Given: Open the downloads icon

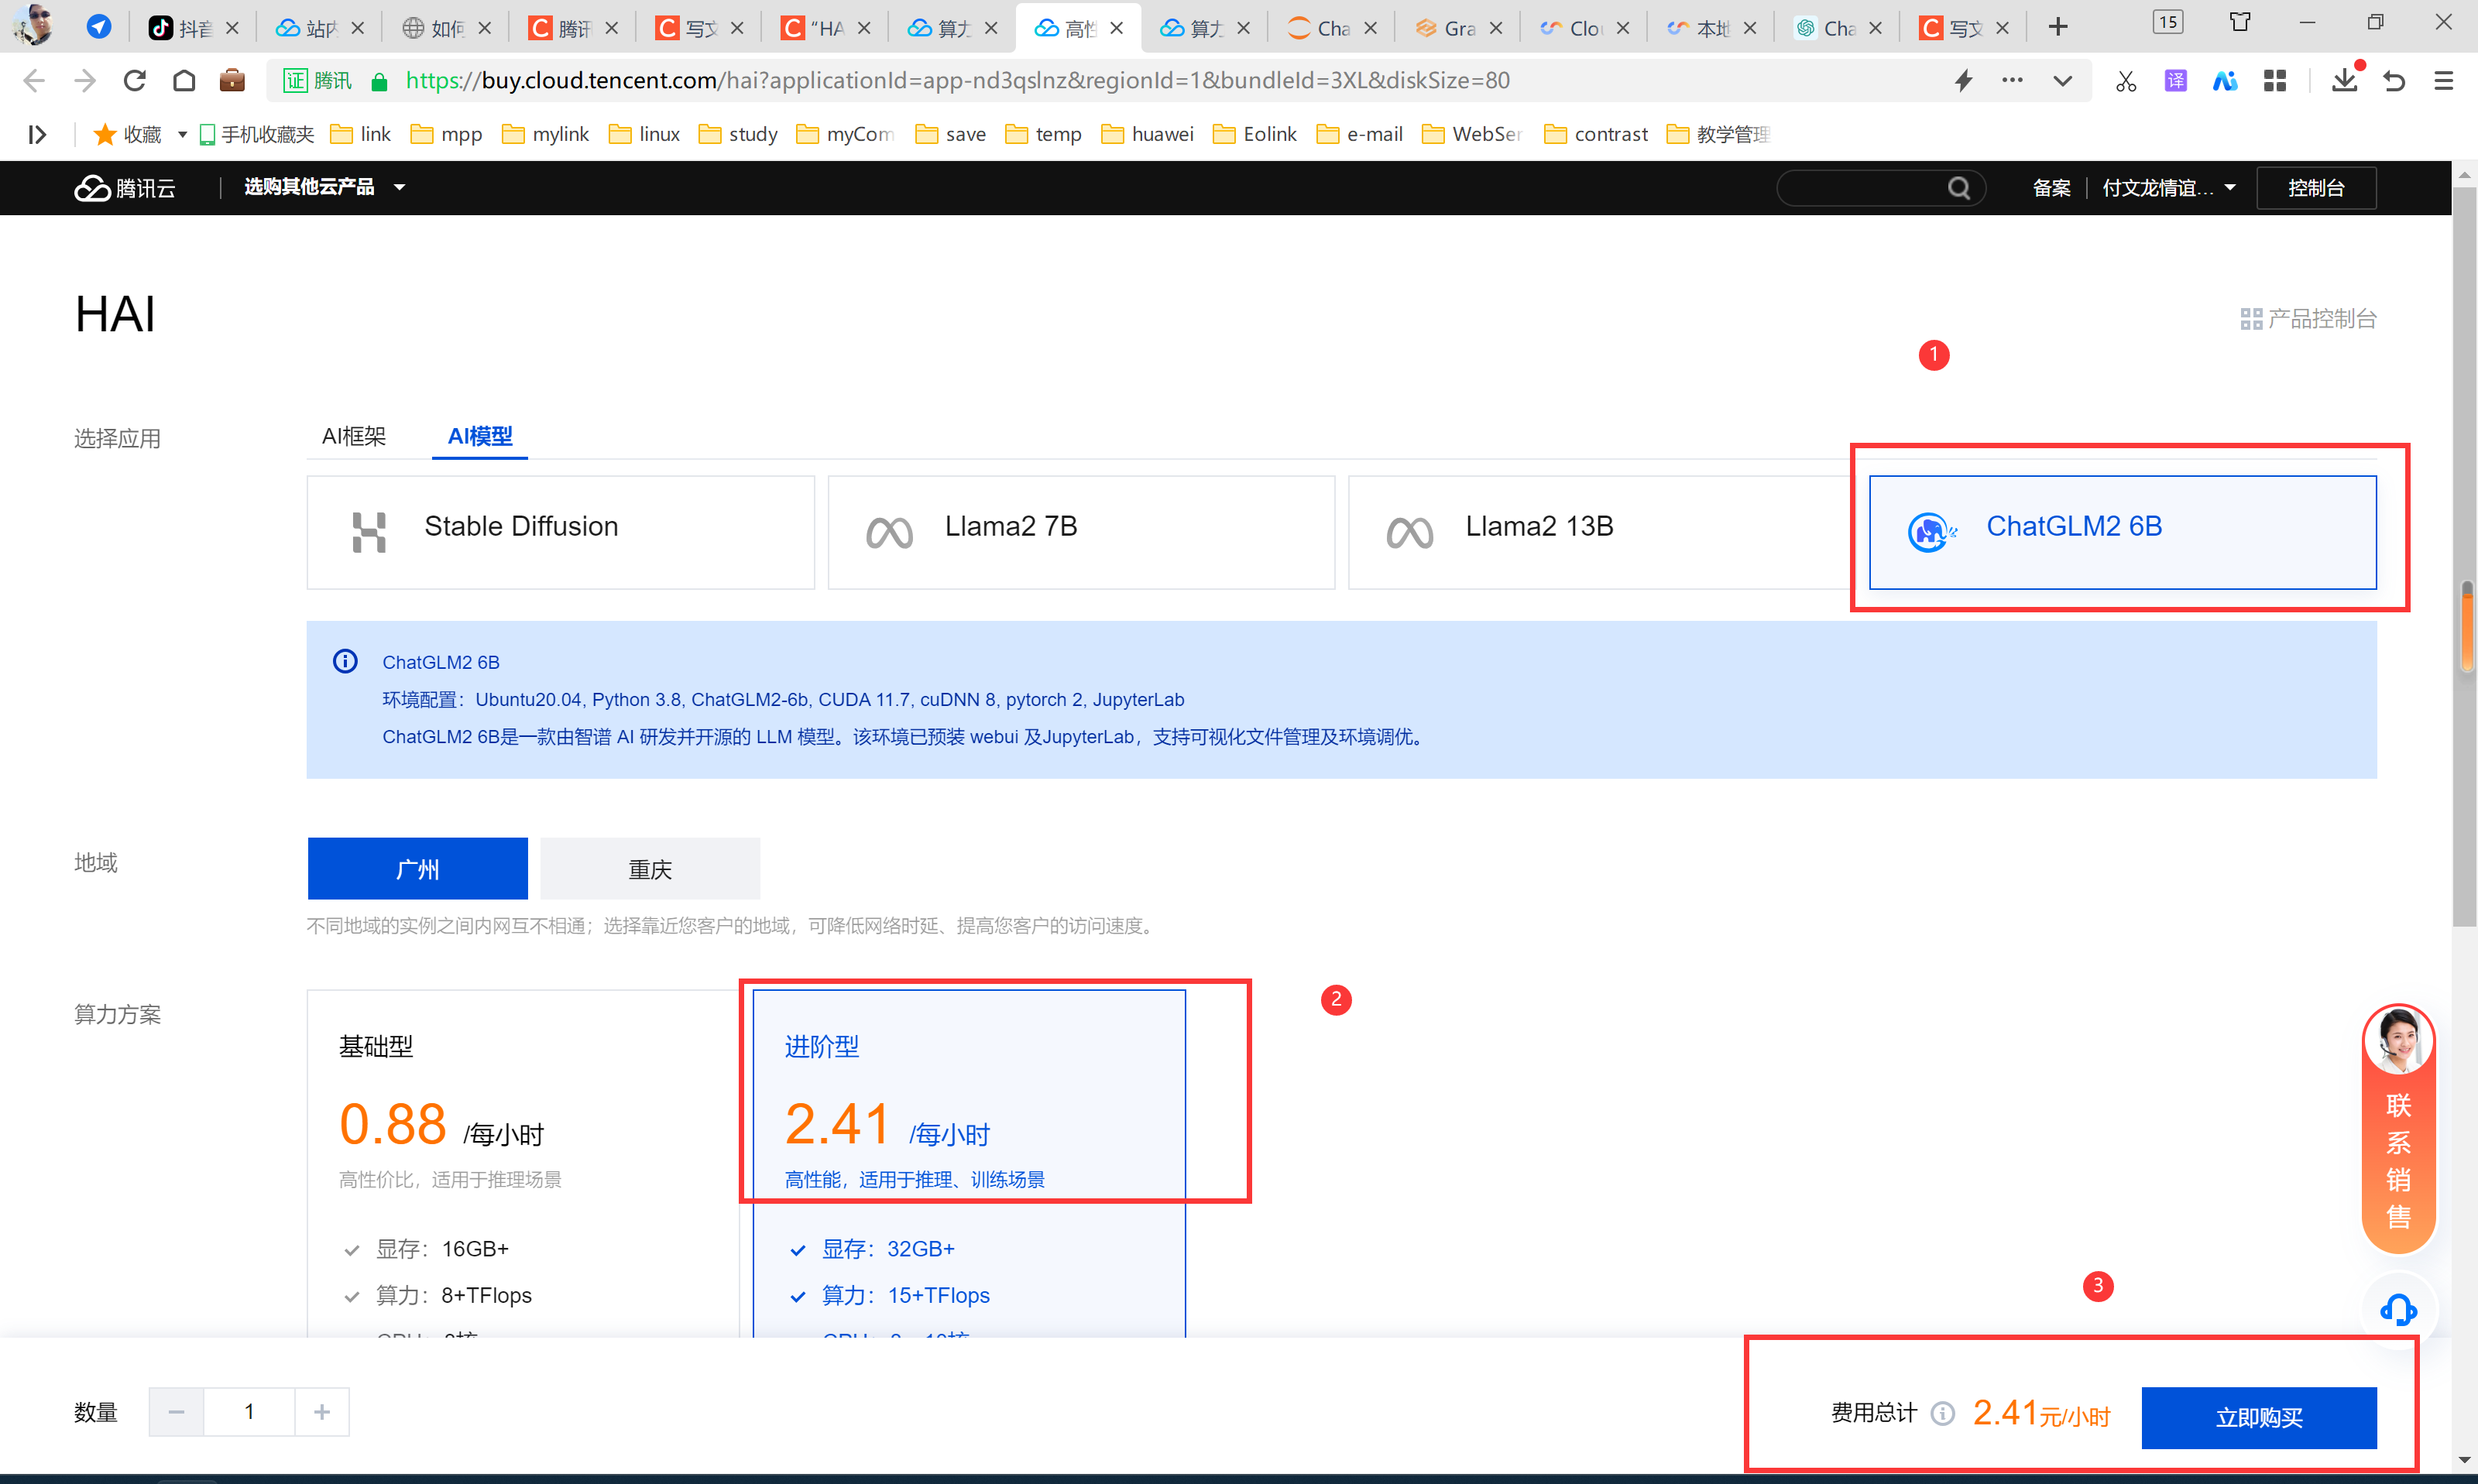Looking at the screenshot, I should pyautogui.click(x=2345, y=81).
